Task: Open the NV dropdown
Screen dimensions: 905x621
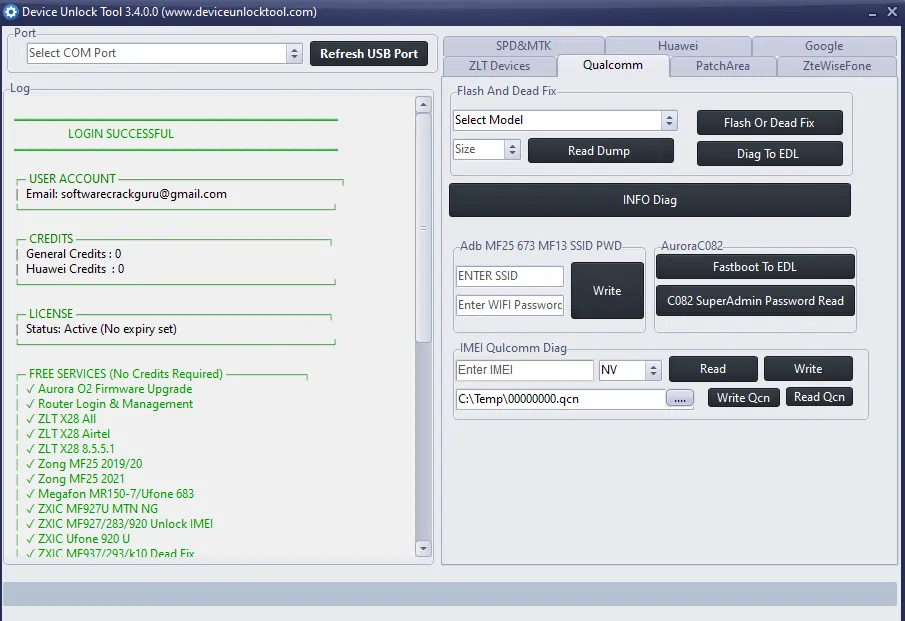Action: [655, 368]
